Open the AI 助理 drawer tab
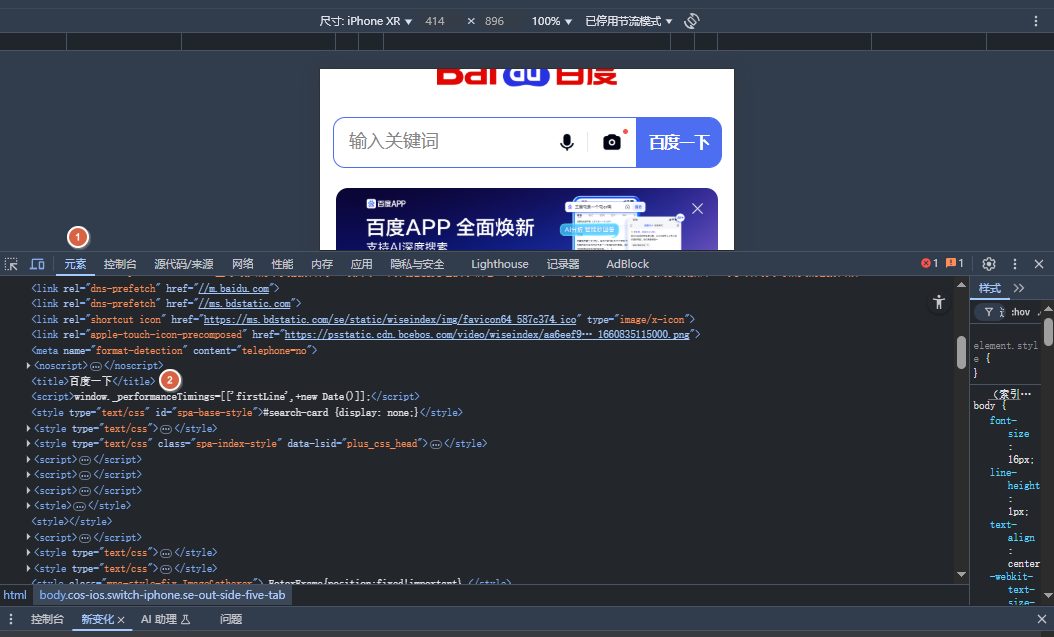The width and height of the screenshot is (1054, 637). click(x=165, y=619)
